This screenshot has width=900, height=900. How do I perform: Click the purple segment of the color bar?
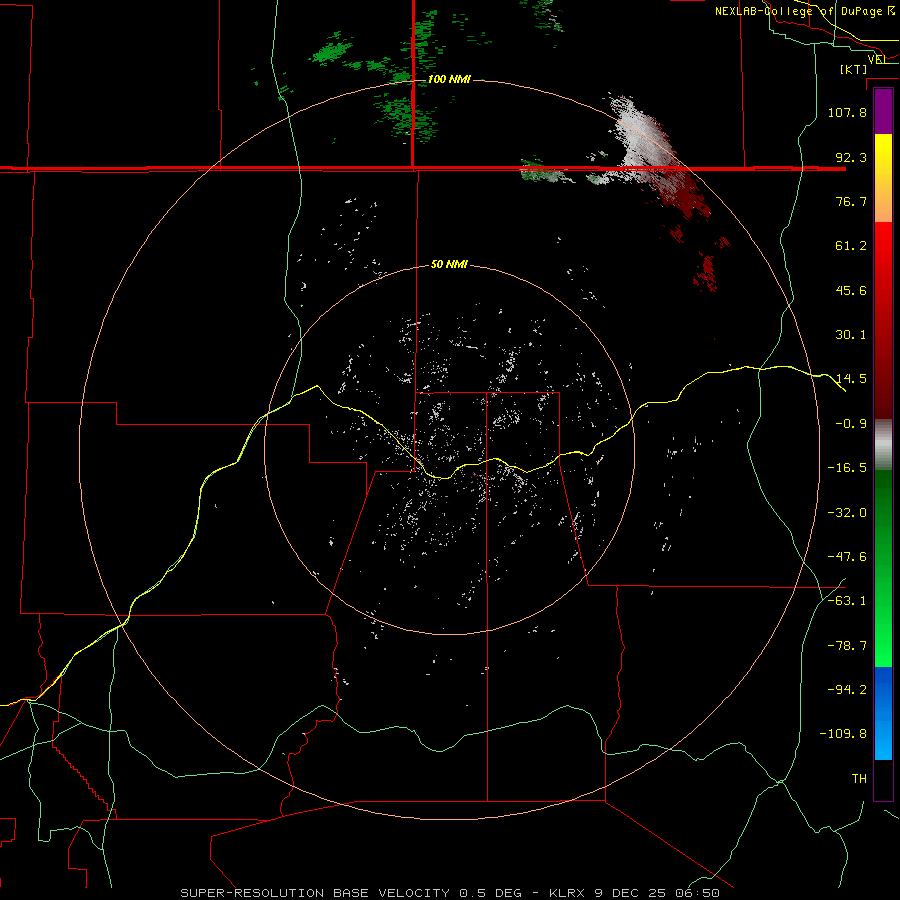(883, 111)
